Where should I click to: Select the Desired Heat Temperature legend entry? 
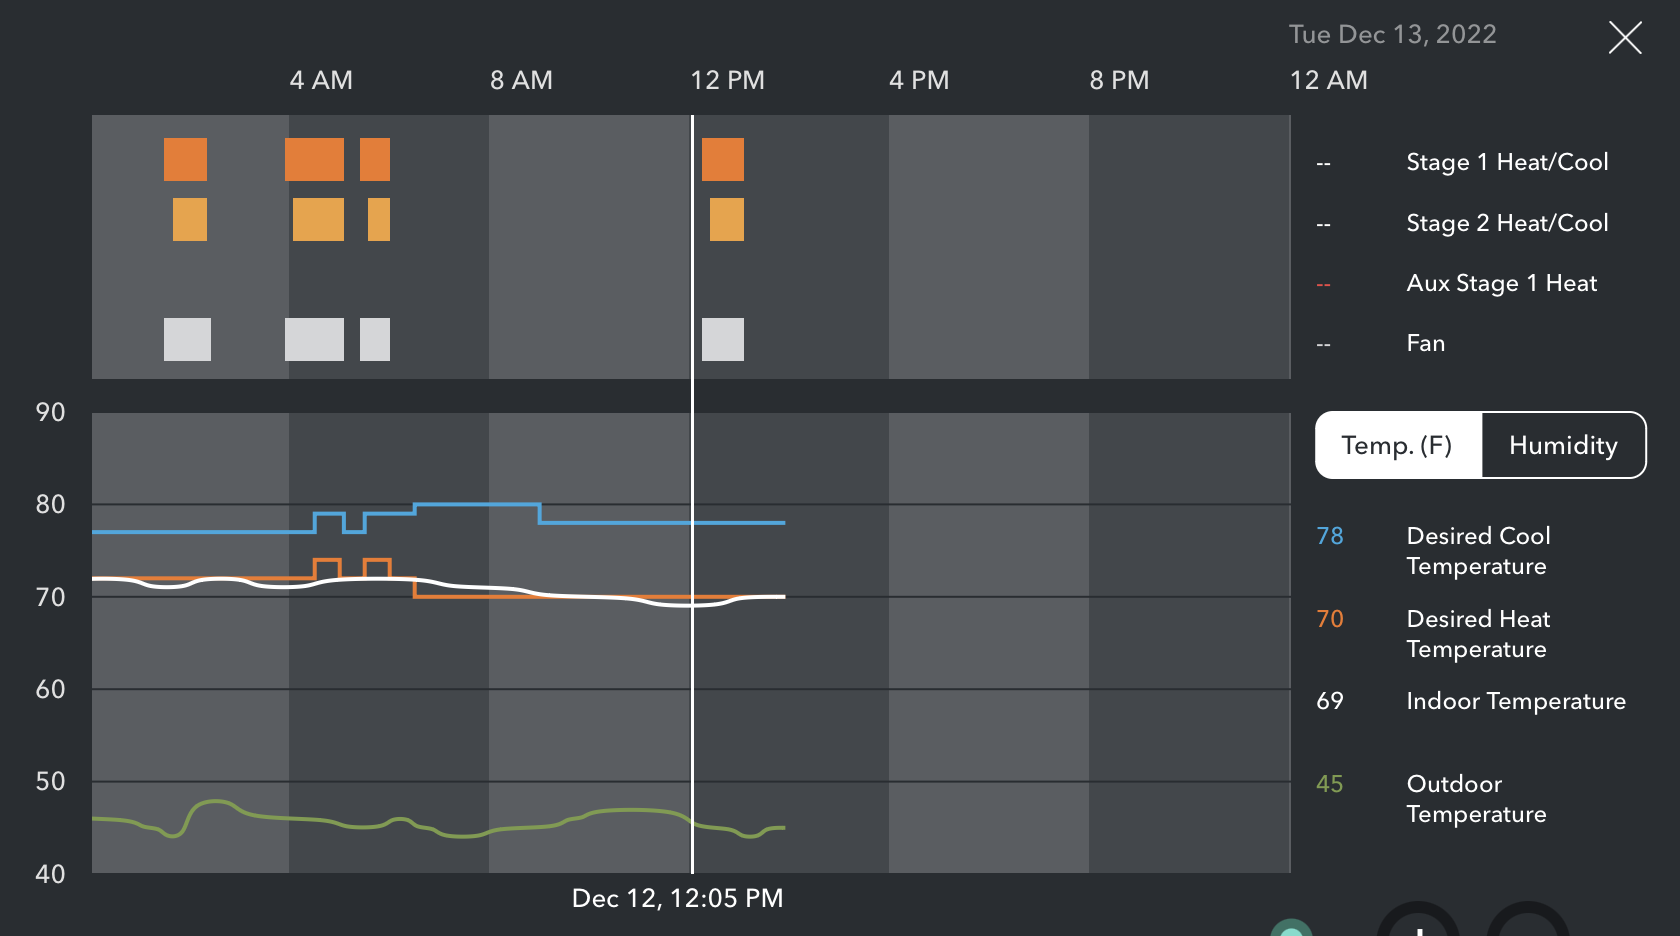1478,634
